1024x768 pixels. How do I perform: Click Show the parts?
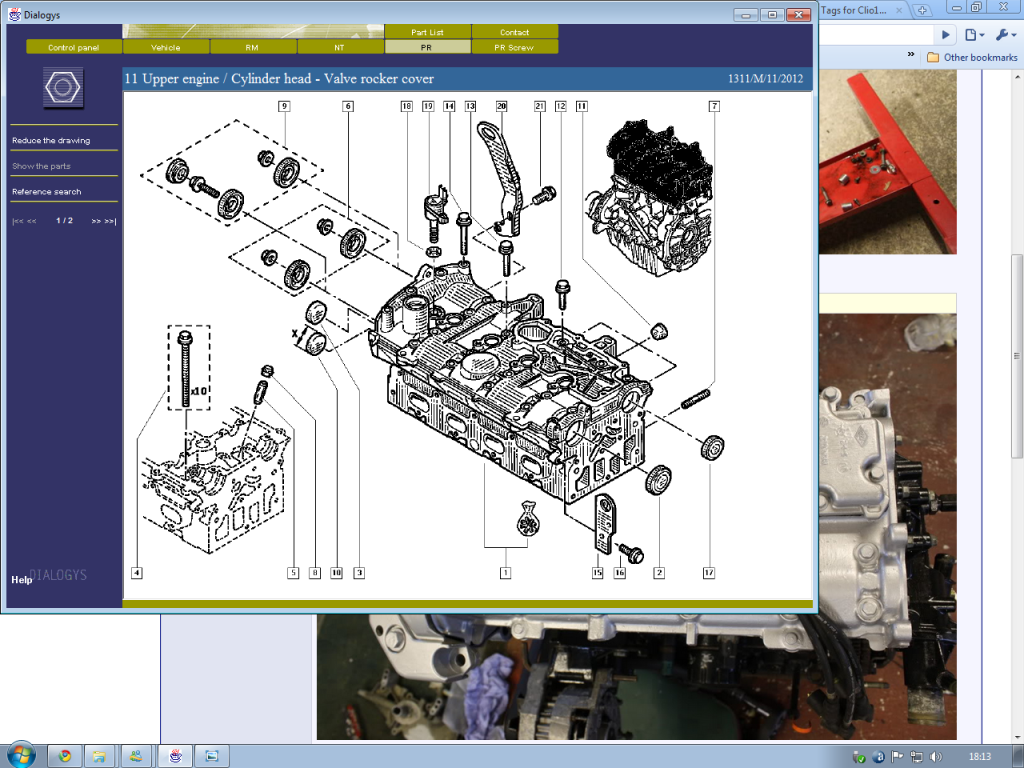[41, 166]
